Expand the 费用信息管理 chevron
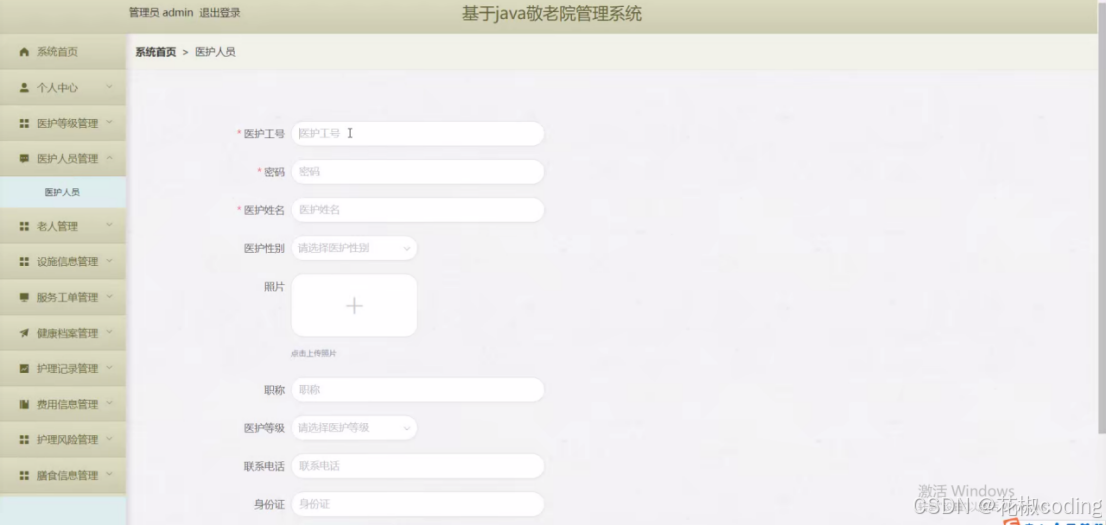The height and width of the screenshot is (526, 1106). click(109, 403)
